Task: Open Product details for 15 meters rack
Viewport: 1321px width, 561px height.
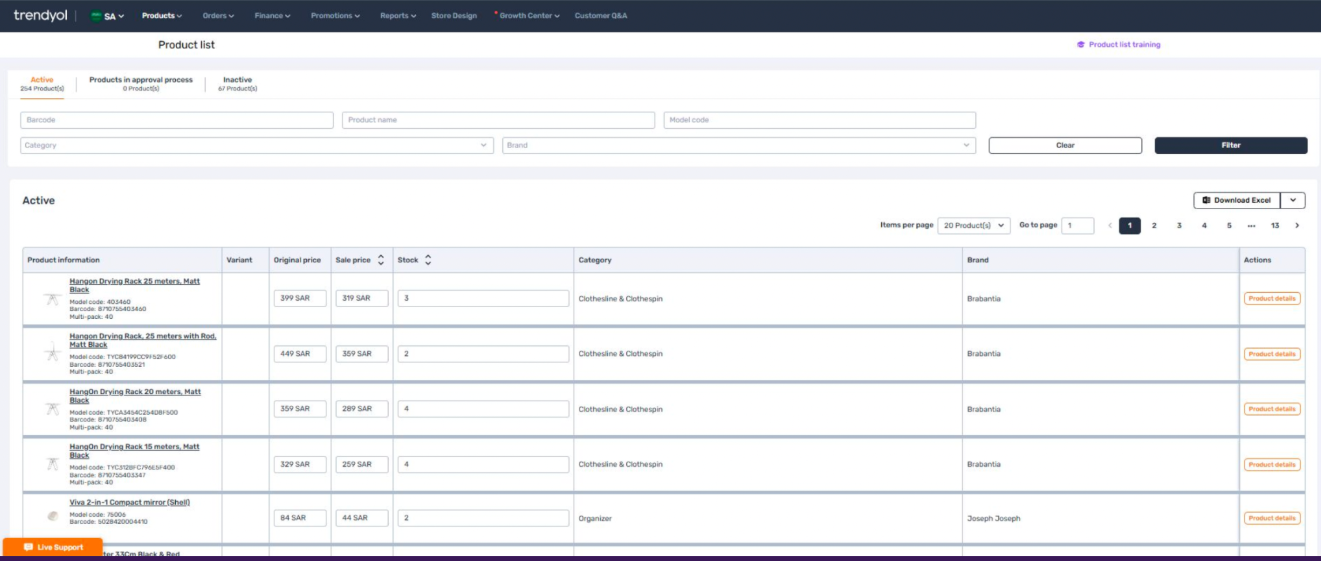Action: point(1272,464)
